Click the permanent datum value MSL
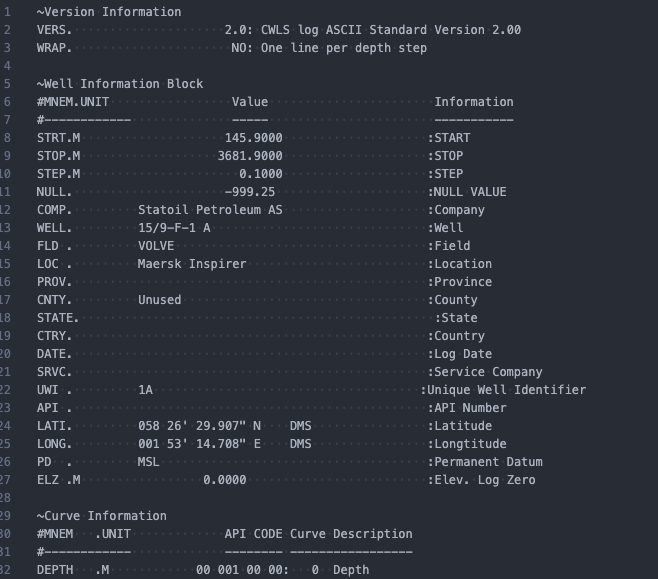The width and height of the screenshot is (658, 579). click(x=149, y=462)
